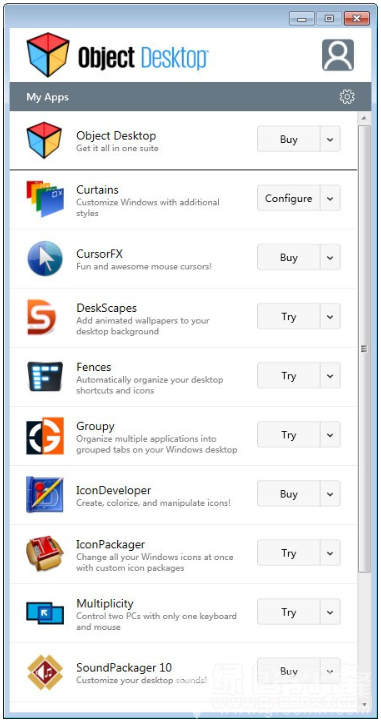Select the Multiplicity monitors icon
The width and height of the screenshot is (381, 723).
pos(45,612)
